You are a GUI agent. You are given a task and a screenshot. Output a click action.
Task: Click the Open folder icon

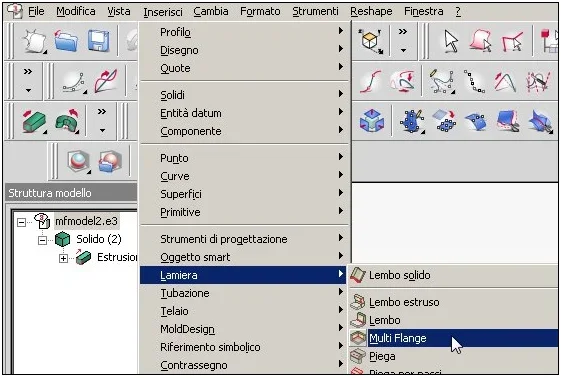pos(66,41)
